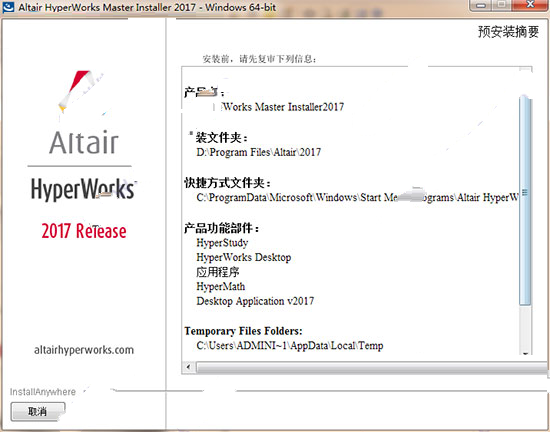Click the Works Master Installer2017 product name
Image resolution: width=550 pixels, height=432 pixels.
(x=283, y=107)
